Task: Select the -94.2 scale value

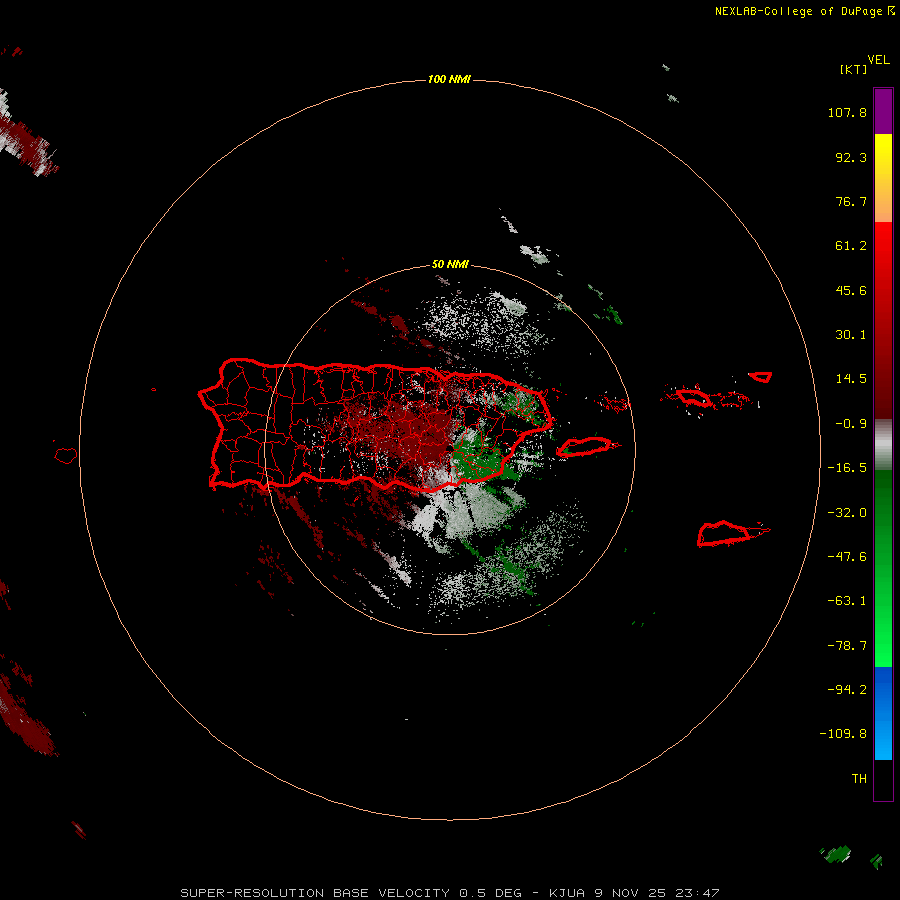Action: (847, 690)
